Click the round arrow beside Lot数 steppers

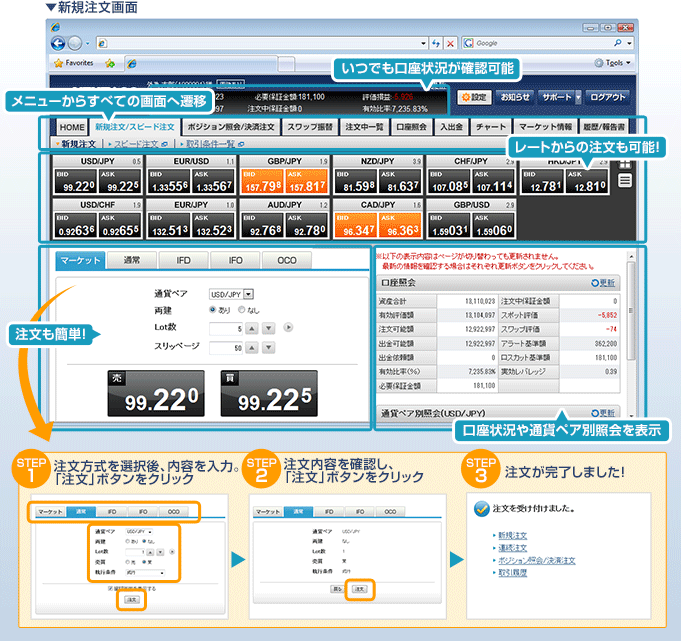pyautogui.click(x=288, y=327)
